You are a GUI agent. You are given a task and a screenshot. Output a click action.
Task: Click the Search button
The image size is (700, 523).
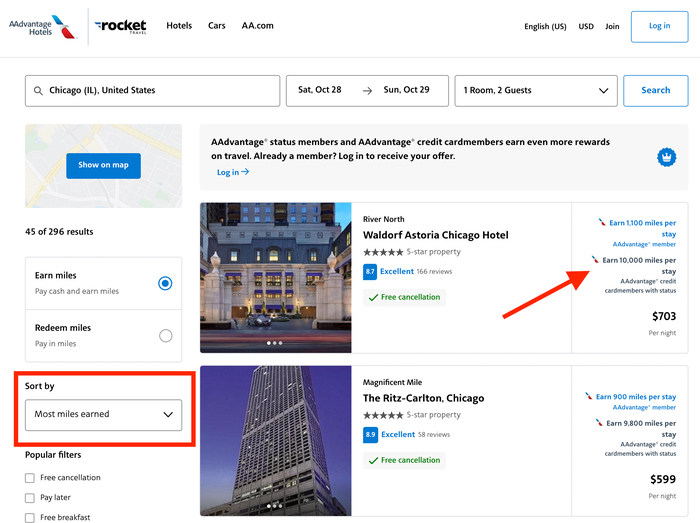click(655, 91)
